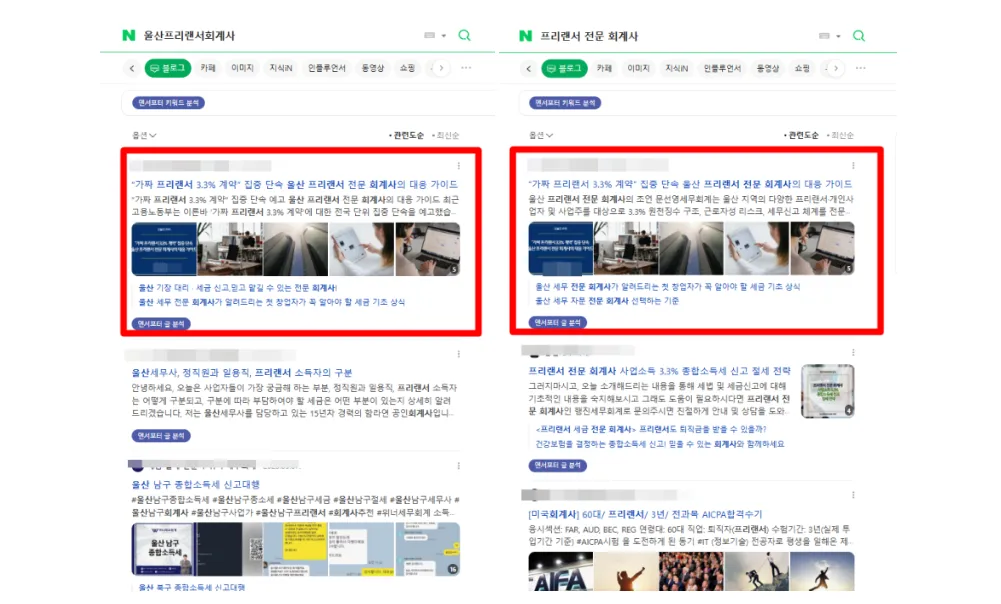The image size is (1001, 604).
Task: Open the 가짜 프리랜서 3.3% 계약 title in 울산프리랜서회계사 panel
Action: coord(294,185)
